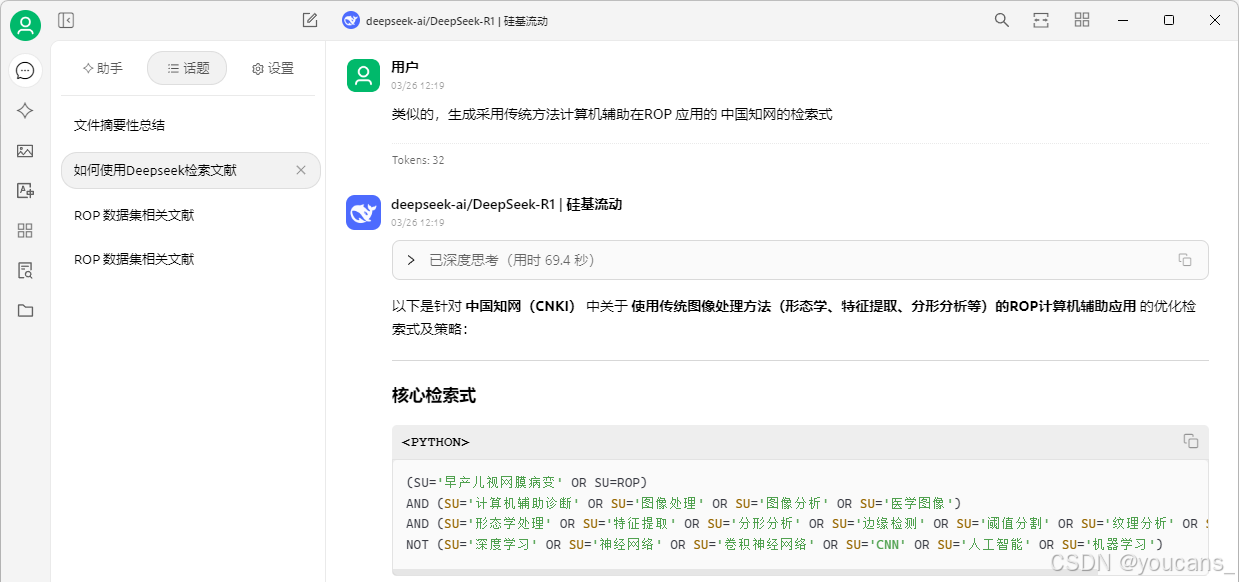Screen dimensions: 1239x582
Task: Create a new topic with pencil icon
Action: coord(310,20)
